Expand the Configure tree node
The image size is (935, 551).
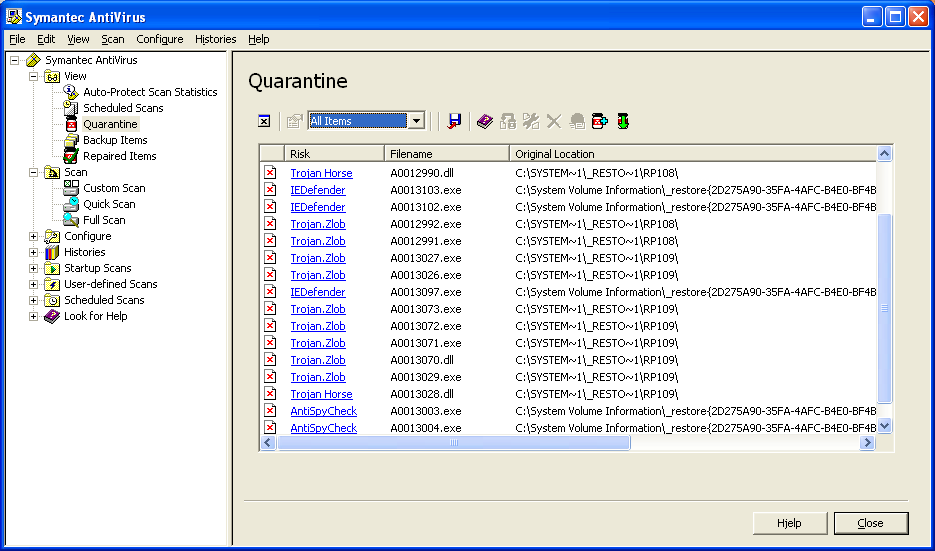34,236
